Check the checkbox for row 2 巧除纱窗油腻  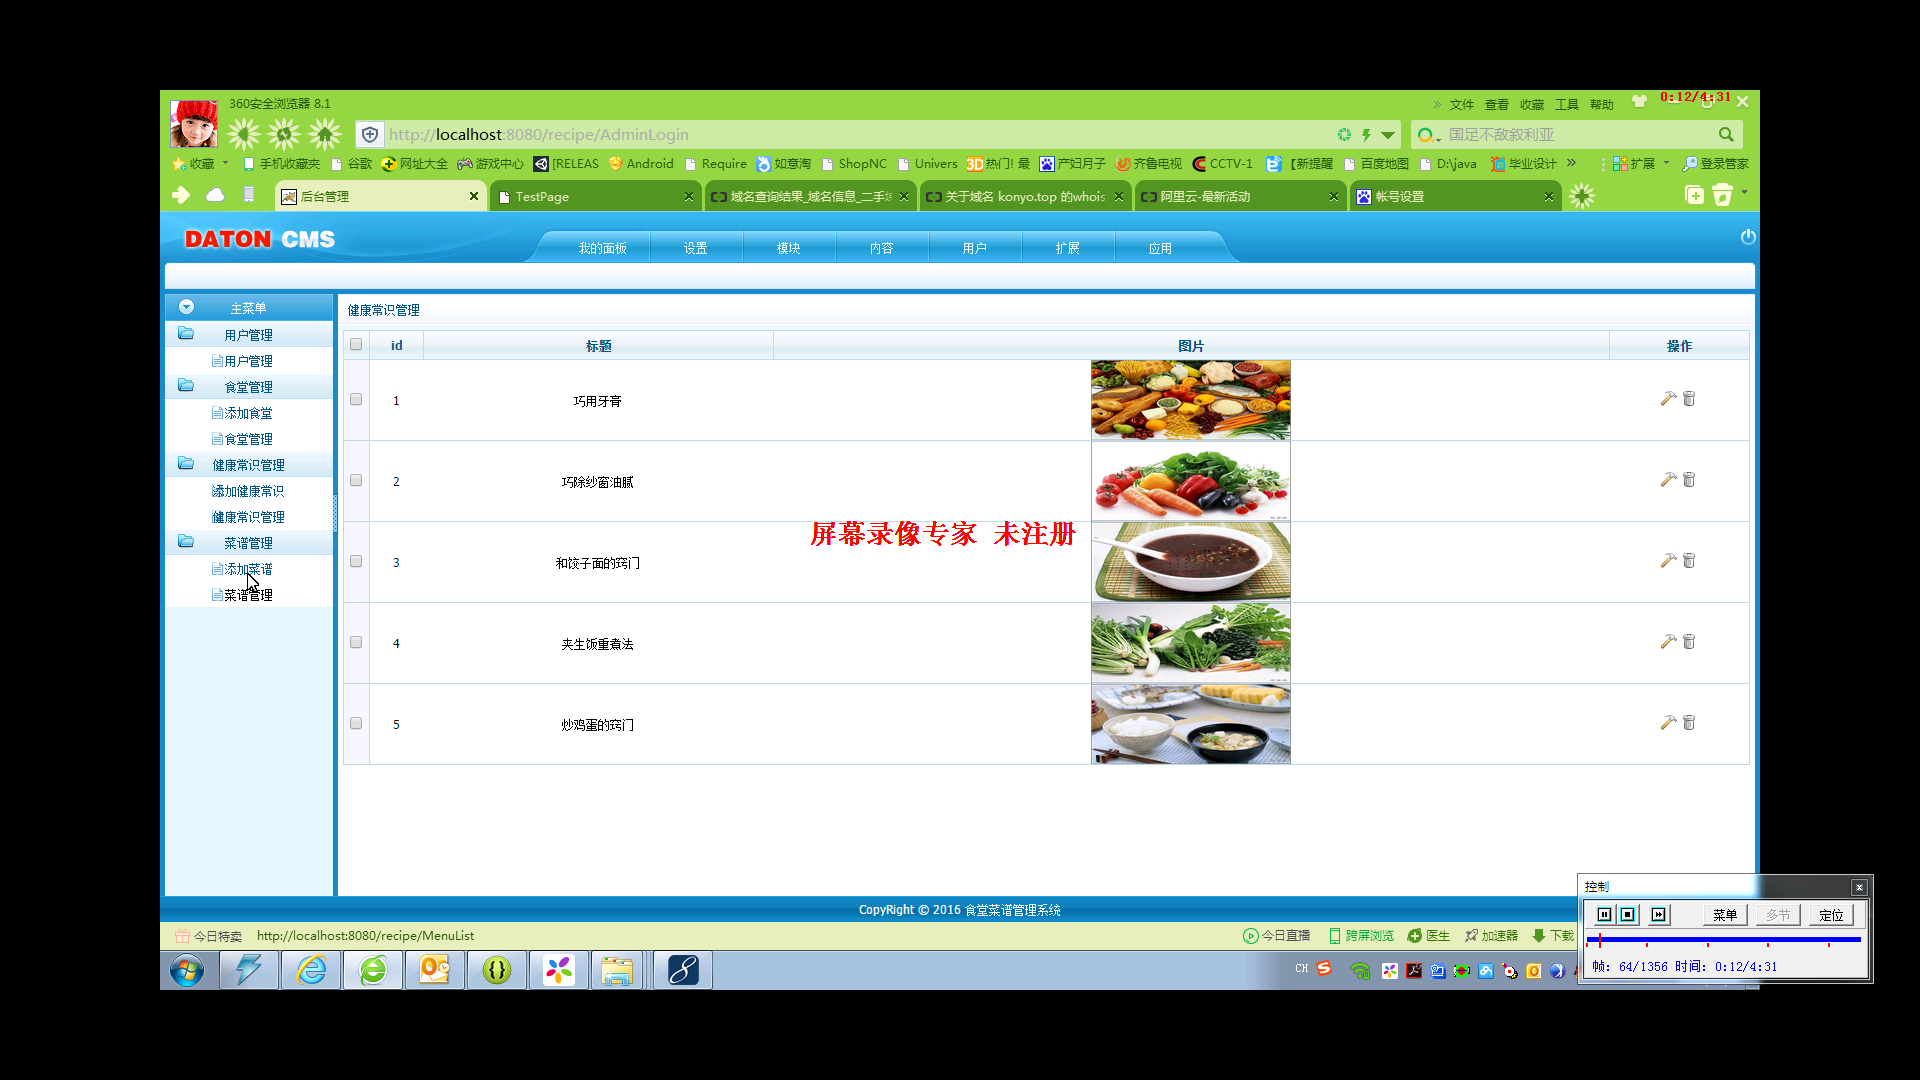[356, 480]
